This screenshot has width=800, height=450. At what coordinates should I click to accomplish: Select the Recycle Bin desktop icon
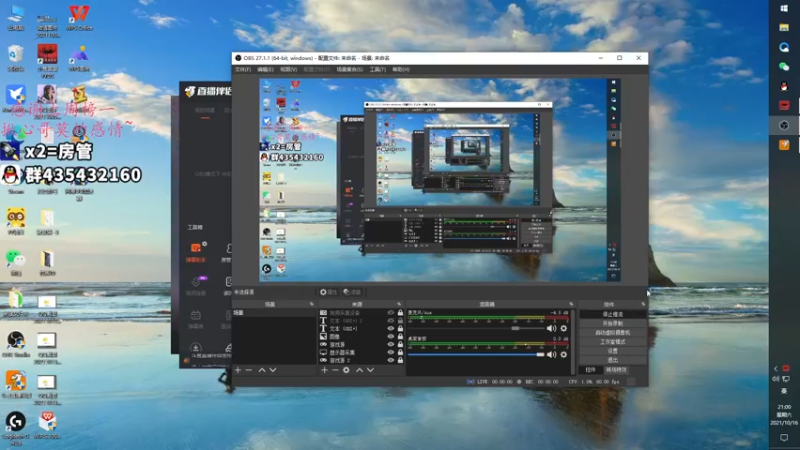tap(16, 58)
